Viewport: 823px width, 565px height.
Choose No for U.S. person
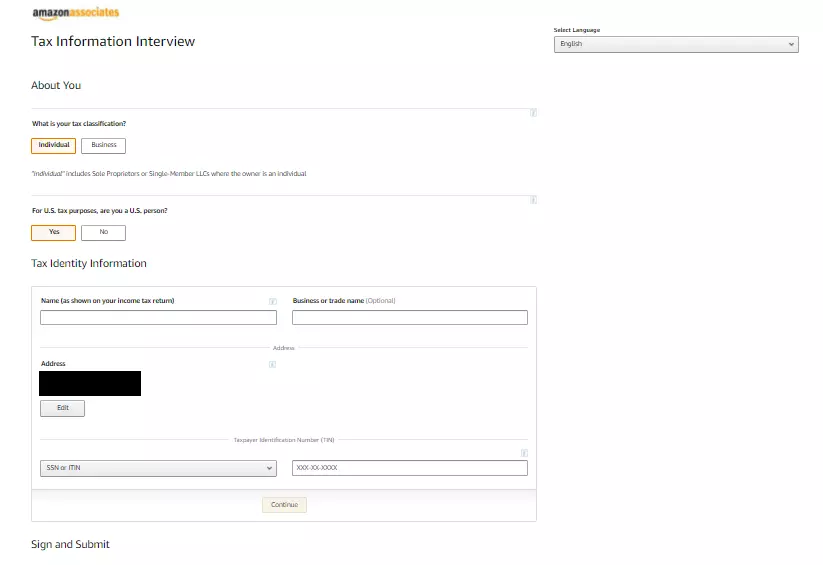coord(103,233)
